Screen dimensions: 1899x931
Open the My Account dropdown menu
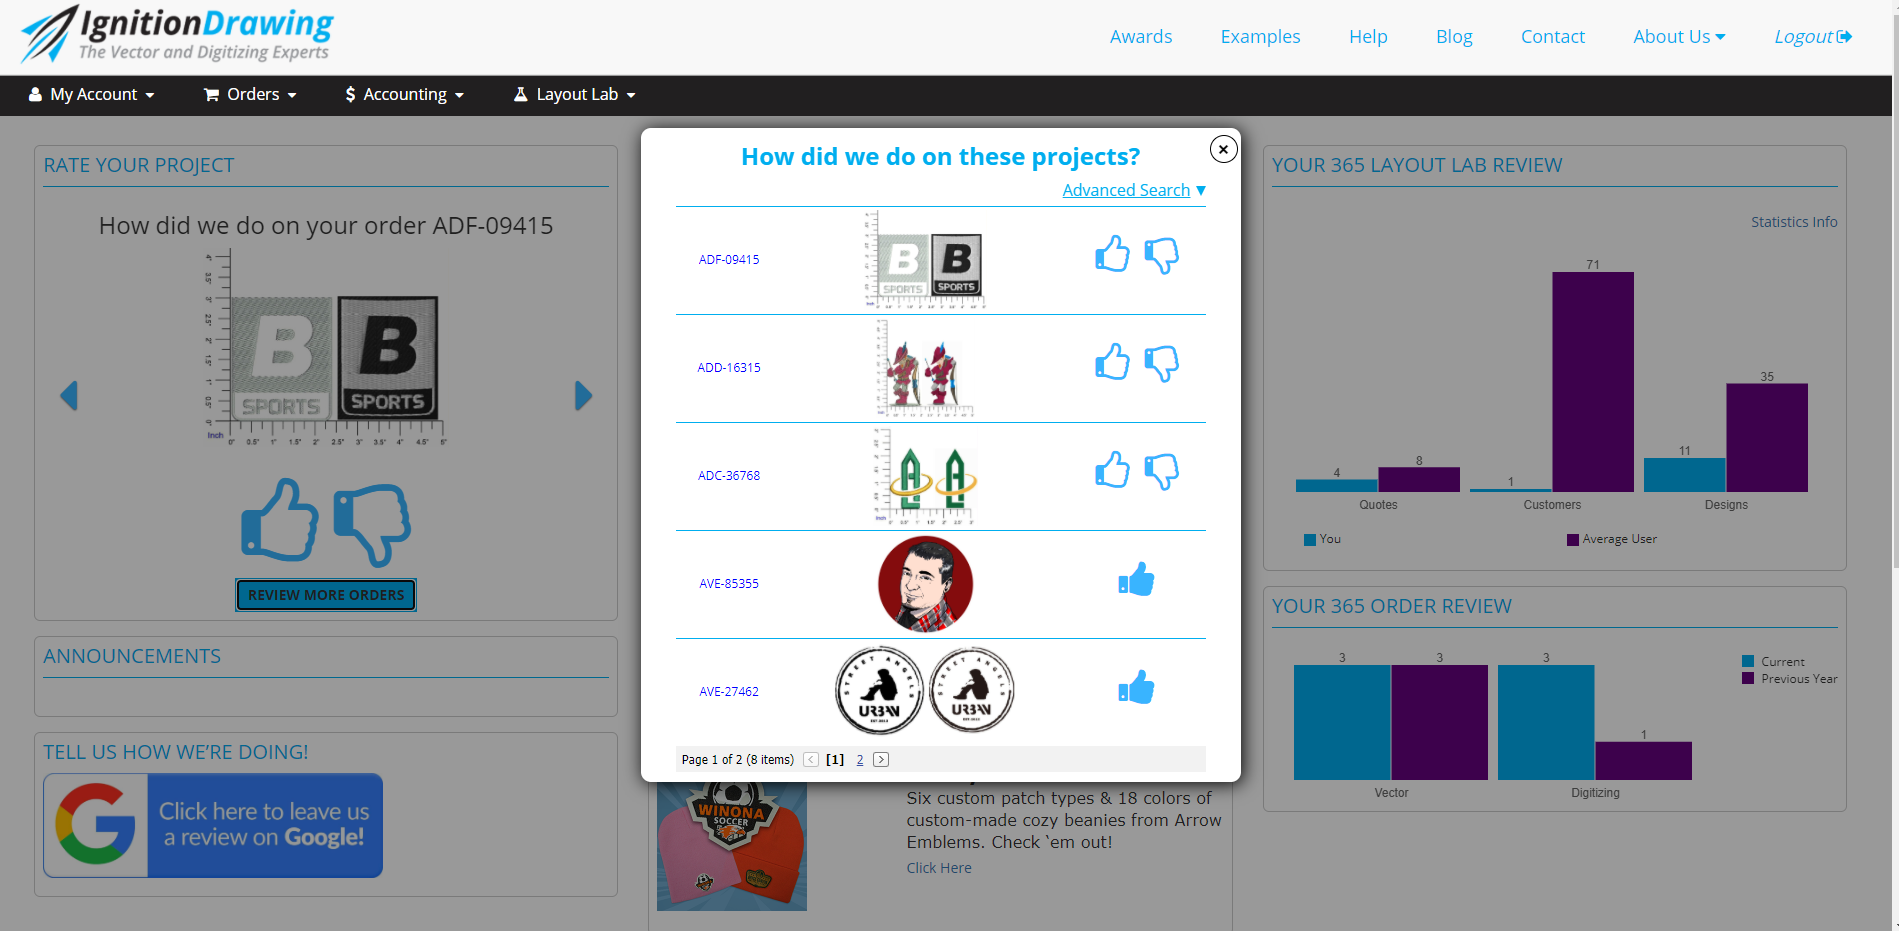[92, 95]
